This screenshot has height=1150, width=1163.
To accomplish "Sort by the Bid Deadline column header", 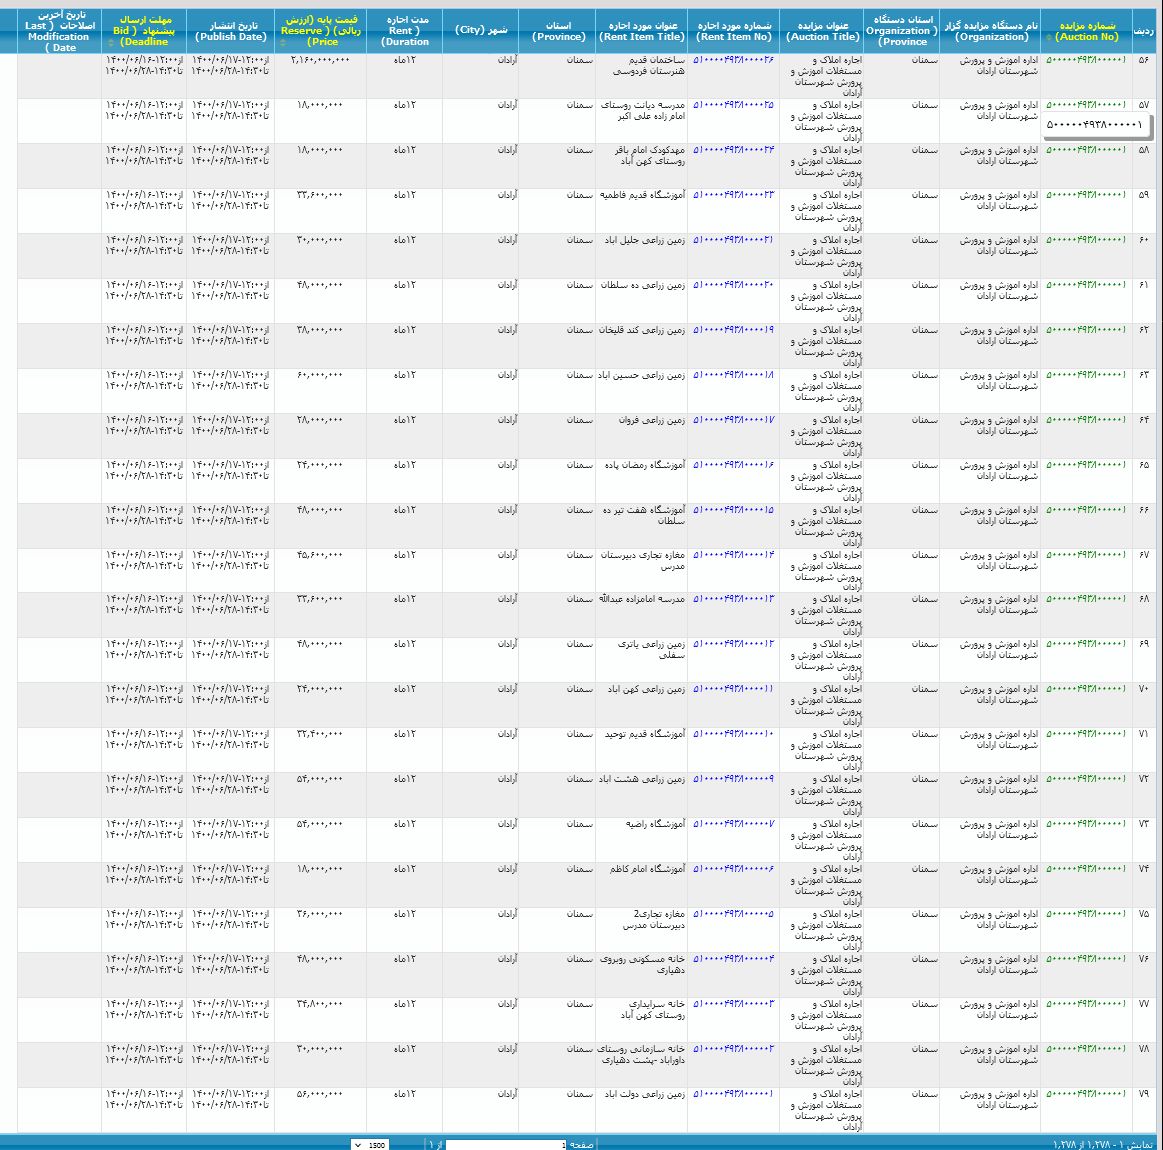I will (144, 31).
